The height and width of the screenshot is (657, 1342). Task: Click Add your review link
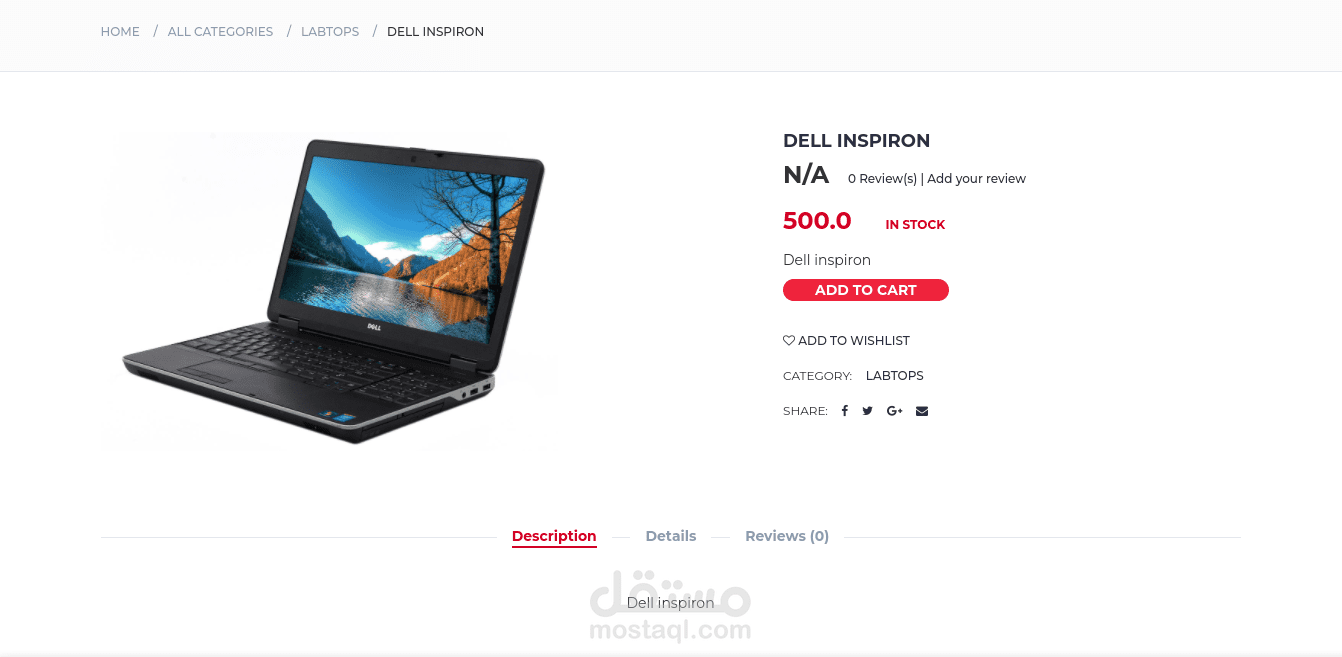pos(976,179)
